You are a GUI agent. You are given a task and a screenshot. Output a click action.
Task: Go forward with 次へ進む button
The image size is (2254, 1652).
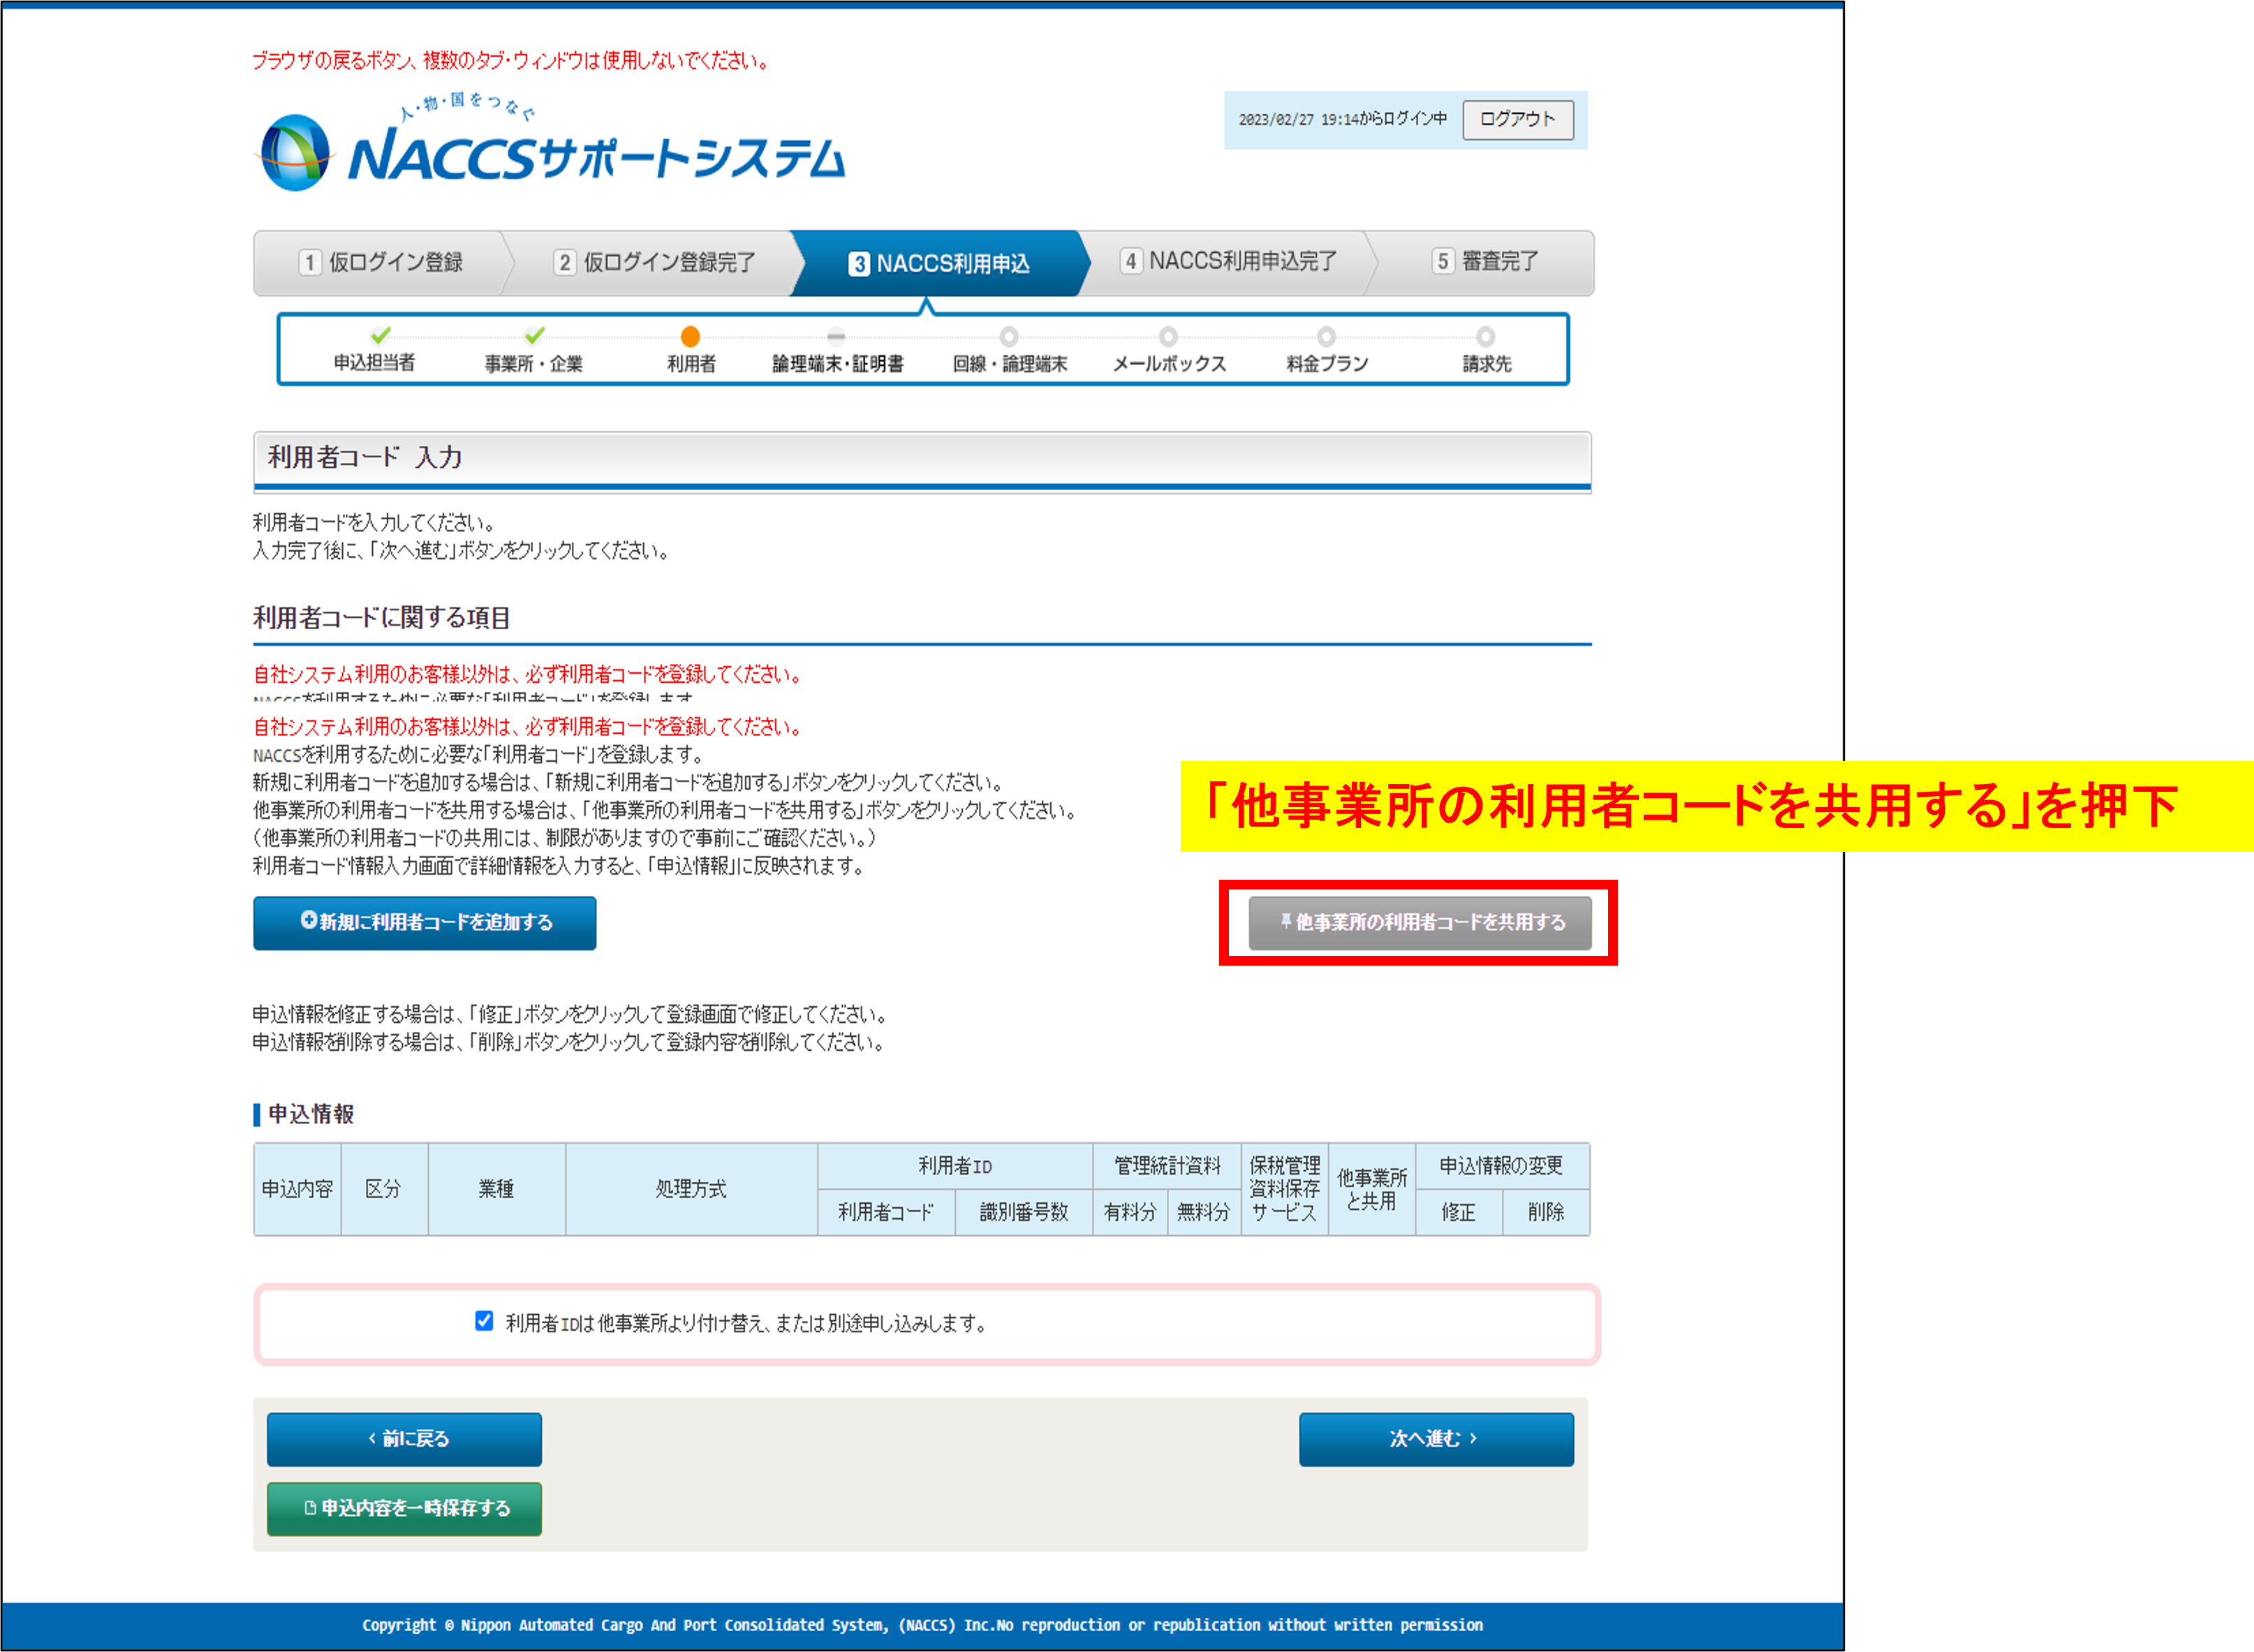point(1435,1439)
